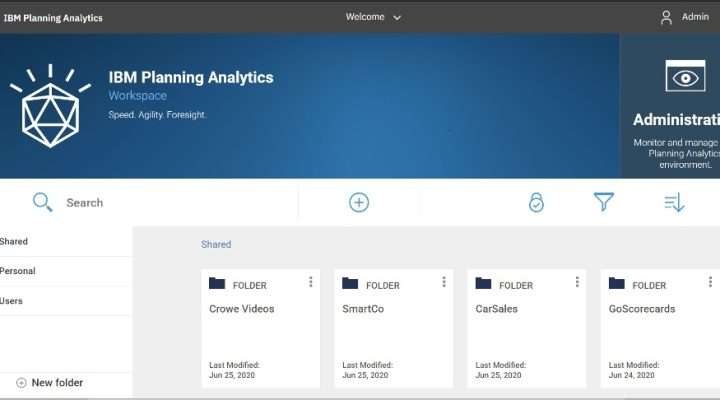720x400 pixels.
Task: Click the plus icon beside New folder
Action: [x=21, y=383]
